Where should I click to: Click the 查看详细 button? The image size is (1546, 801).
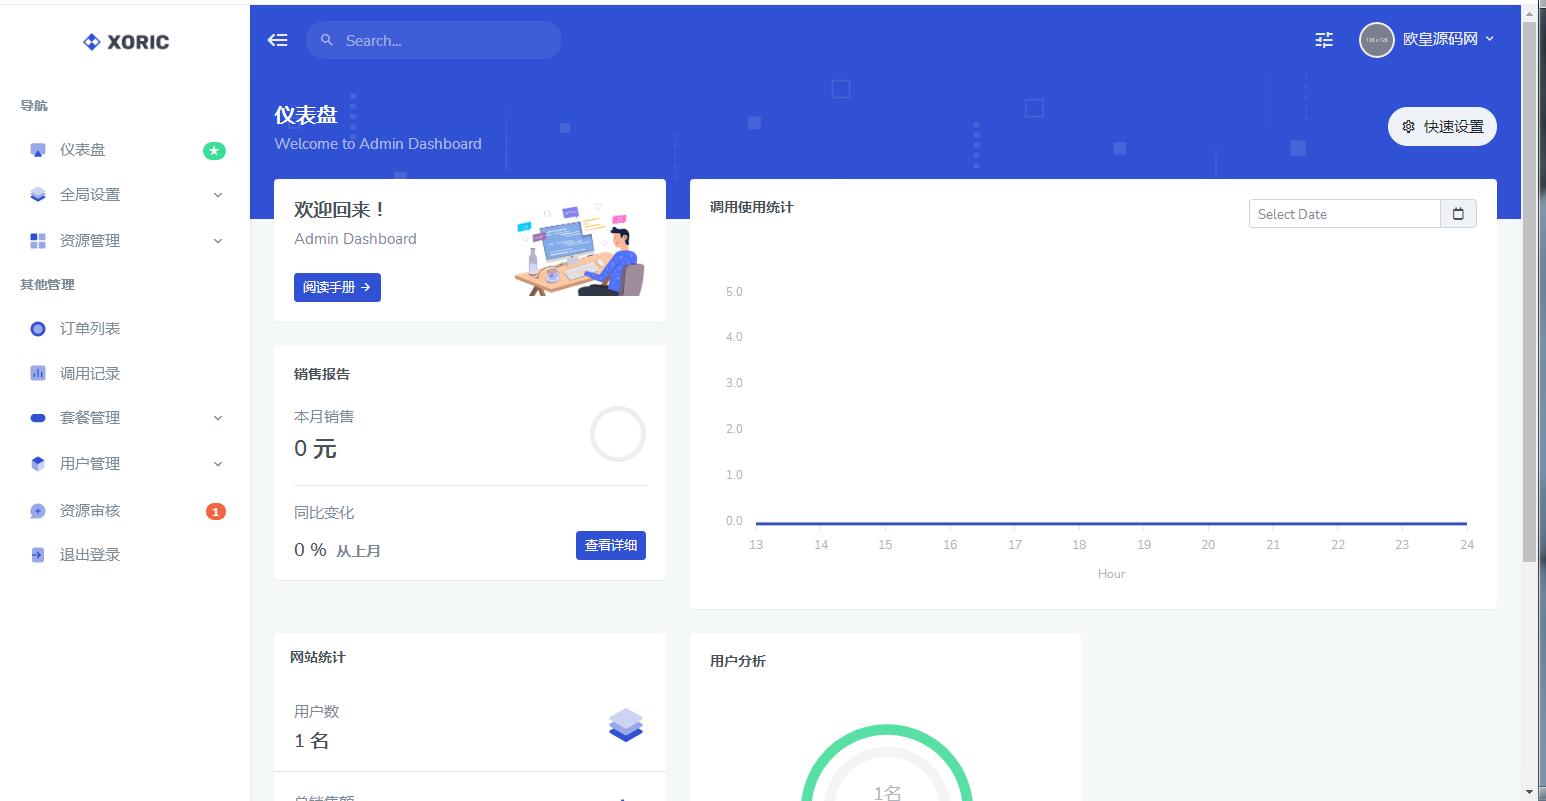click(611, 545)
